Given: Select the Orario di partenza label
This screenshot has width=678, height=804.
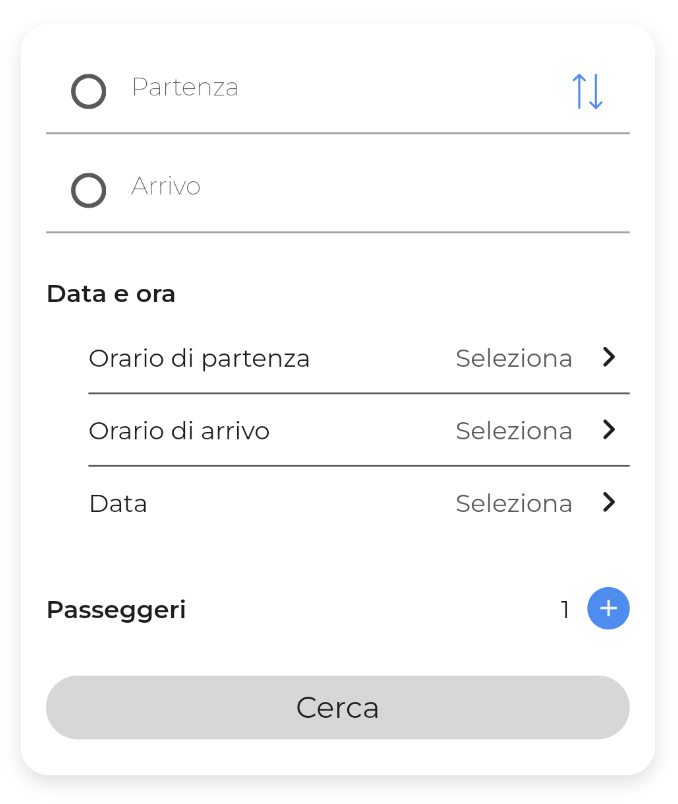Looking at the screenshot, I should [x=199, y=358].
